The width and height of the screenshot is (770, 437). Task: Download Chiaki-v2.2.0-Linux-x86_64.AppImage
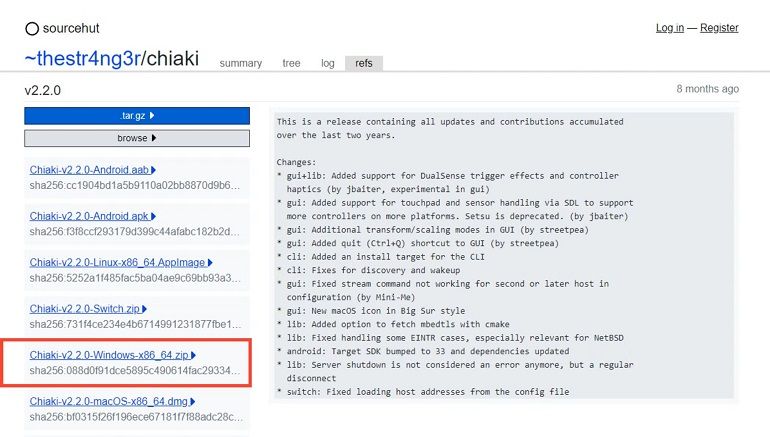tap(117, 263)
